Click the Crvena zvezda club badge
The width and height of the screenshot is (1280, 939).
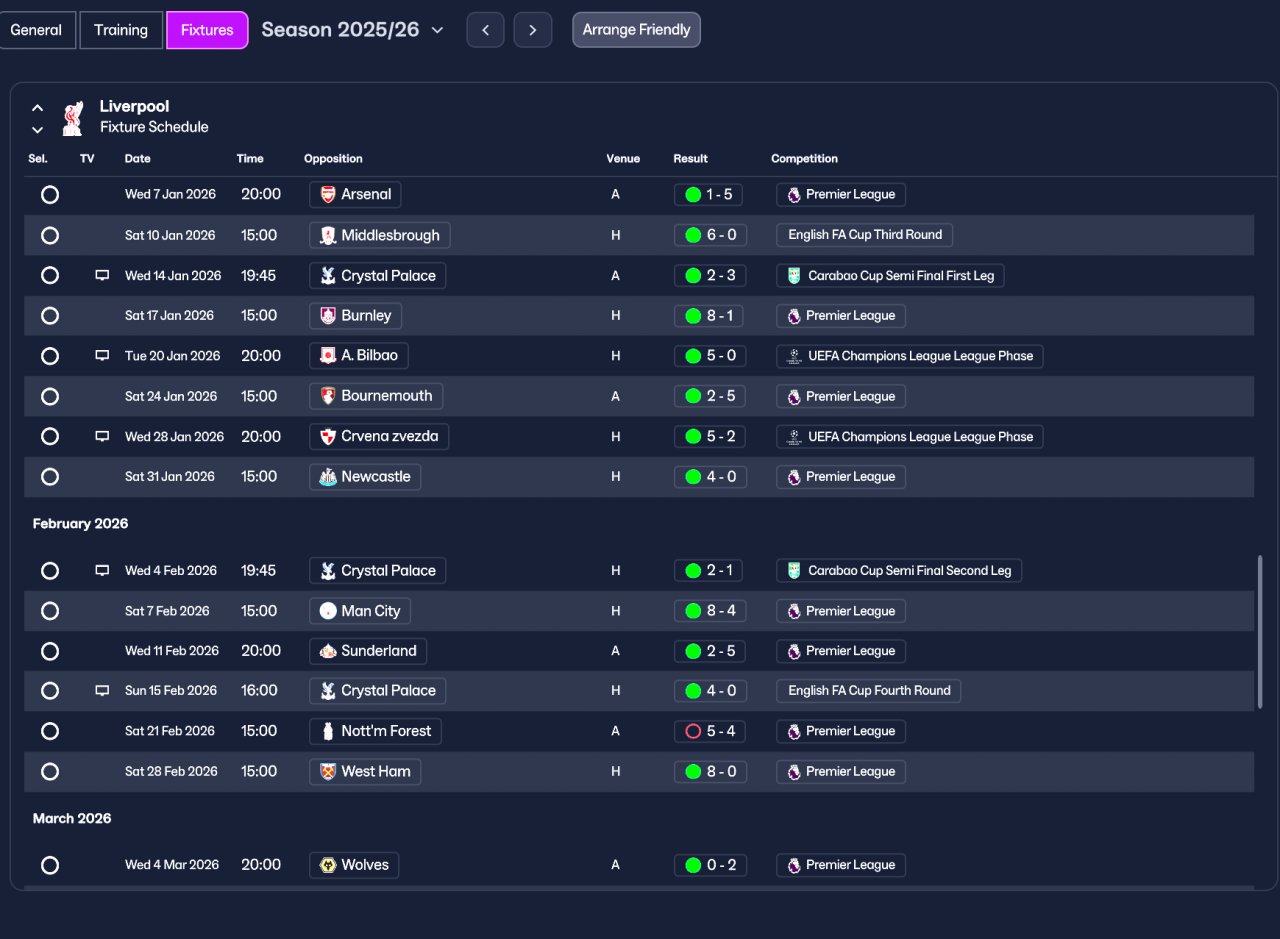click(328, 436)
